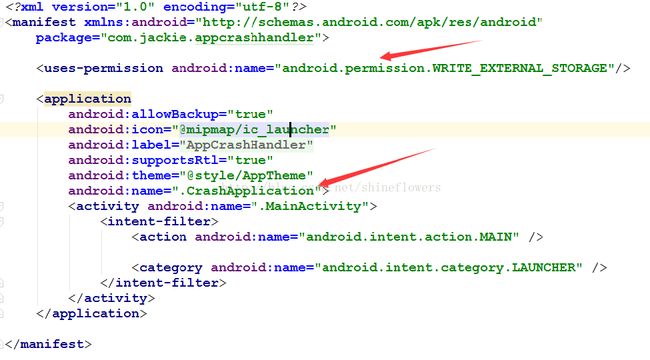Click "true" value of supportsRtl
Viewport: 650px width, 360px height.
click(x=250, y=160)
